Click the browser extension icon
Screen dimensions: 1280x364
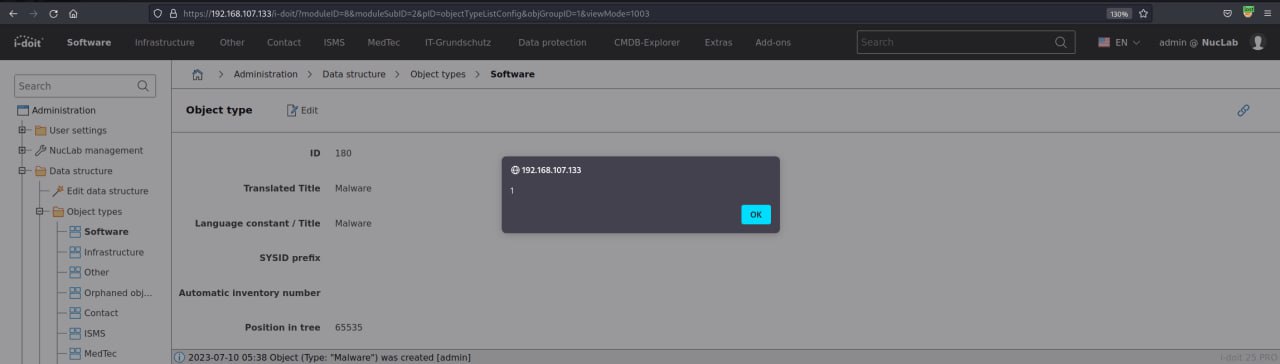1248,13
